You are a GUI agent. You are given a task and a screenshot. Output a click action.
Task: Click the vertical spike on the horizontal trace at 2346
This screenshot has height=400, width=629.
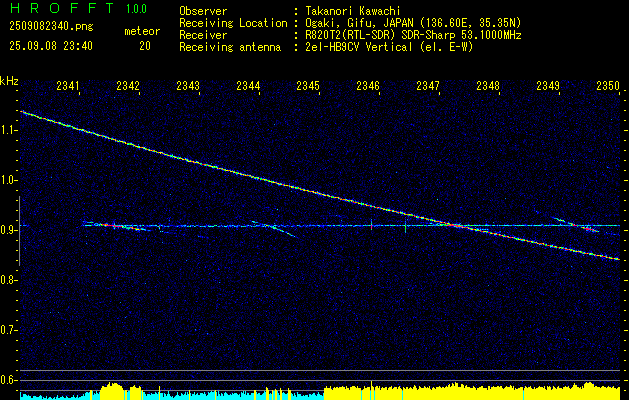coord(371,225)
